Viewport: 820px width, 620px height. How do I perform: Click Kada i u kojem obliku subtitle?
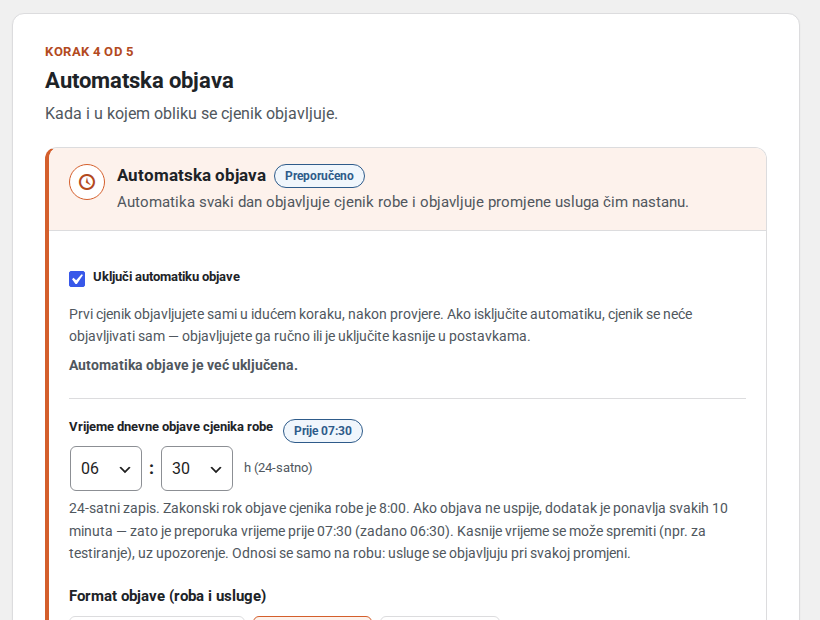pyautogui.click(x=191, y=113)
